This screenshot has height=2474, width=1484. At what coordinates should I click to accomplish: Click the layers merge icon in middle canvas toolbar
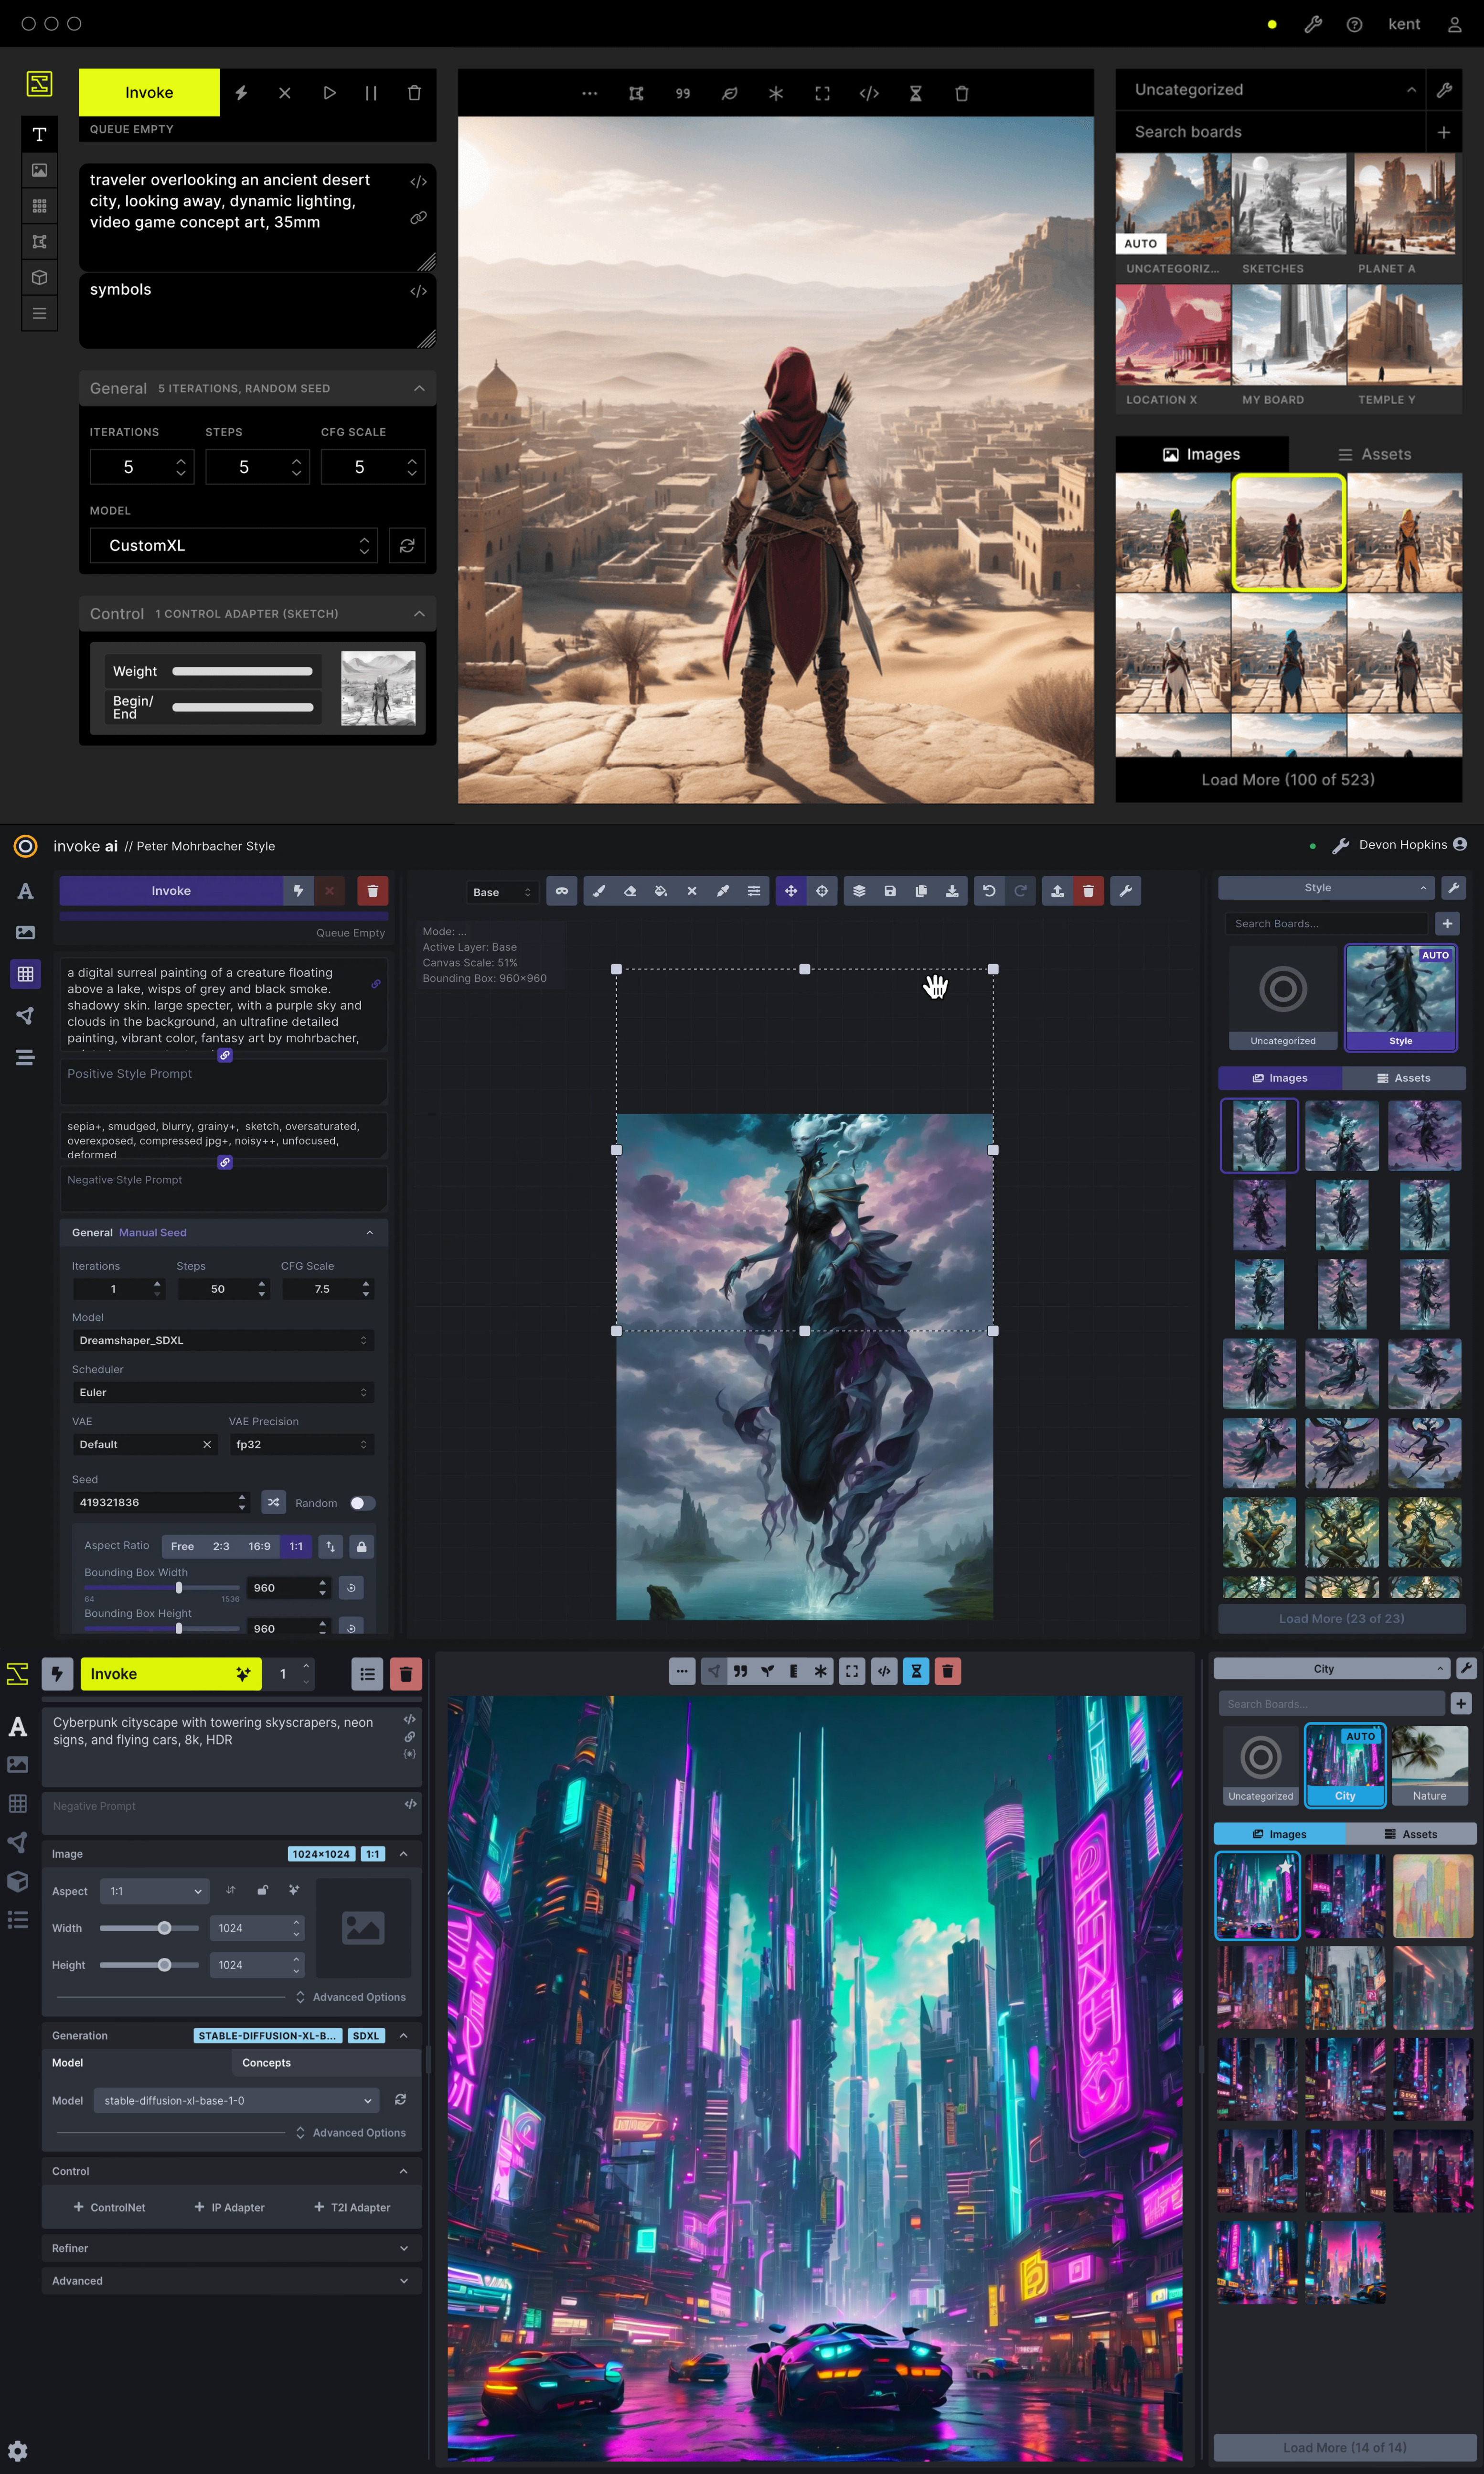(x=859, y=891)
